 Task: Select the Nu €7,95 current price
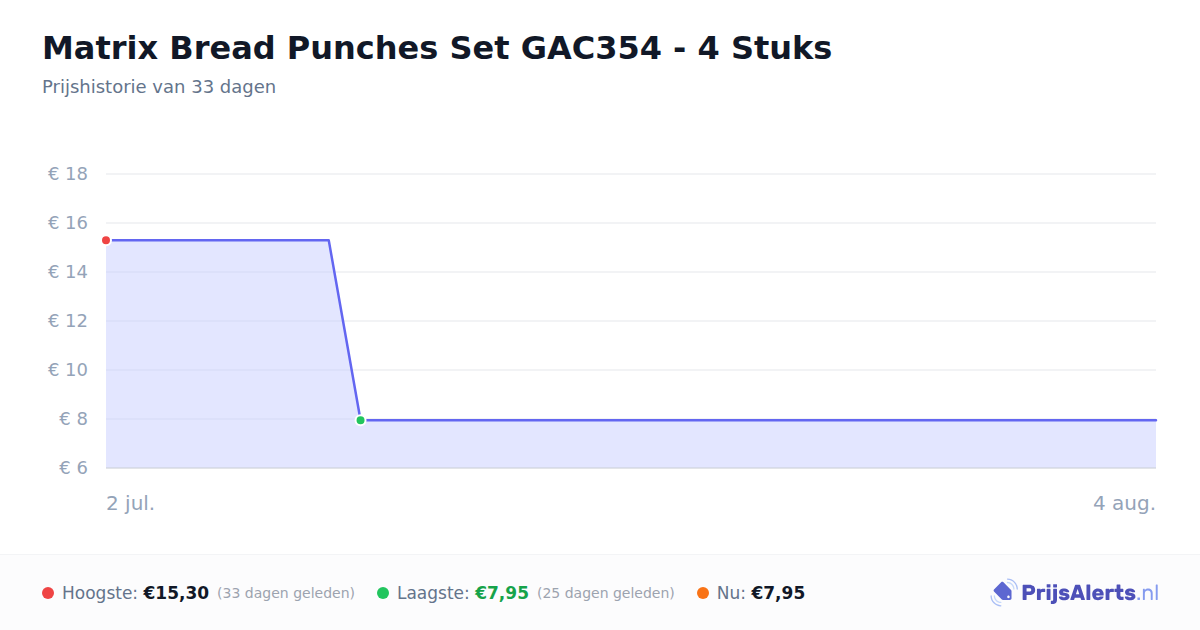(778, 593)
